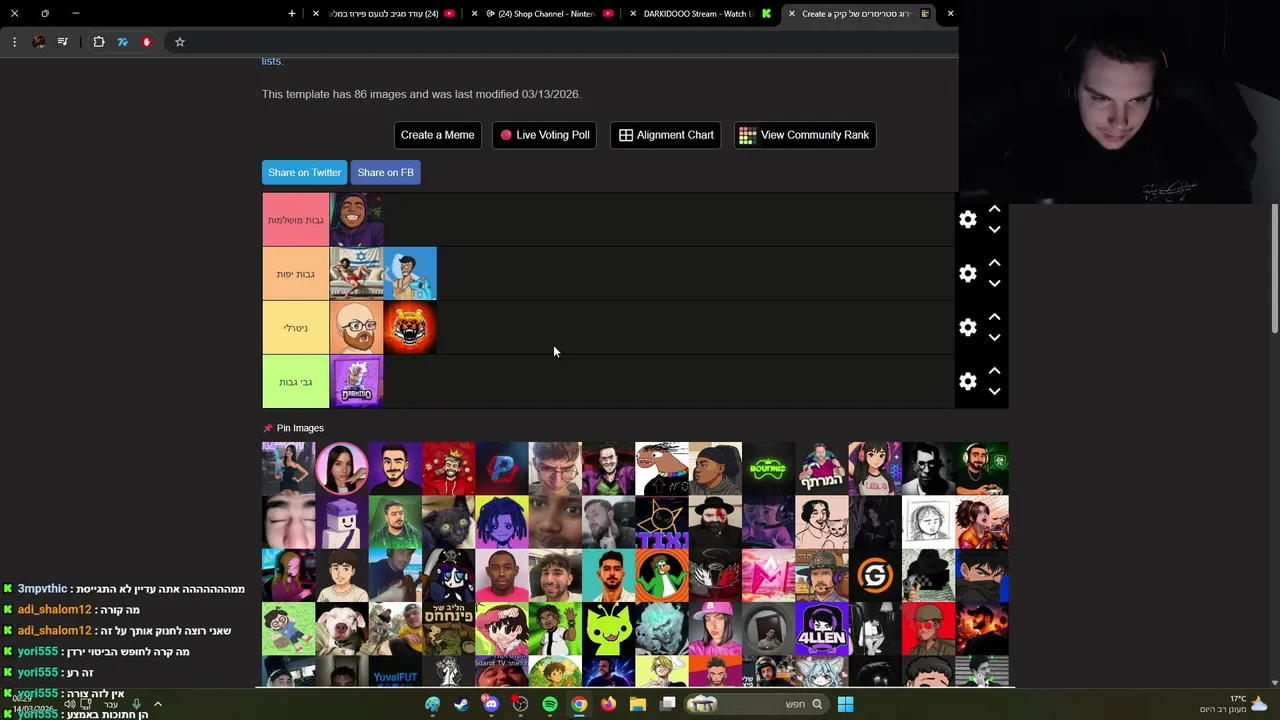Click the pink top tier label

295,219
